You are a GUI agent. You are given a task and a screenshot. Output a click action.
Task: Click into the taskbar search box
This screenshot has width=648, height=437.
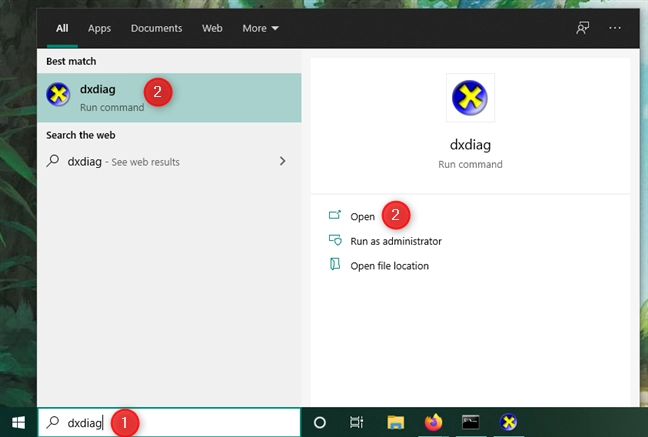(169, 422)
